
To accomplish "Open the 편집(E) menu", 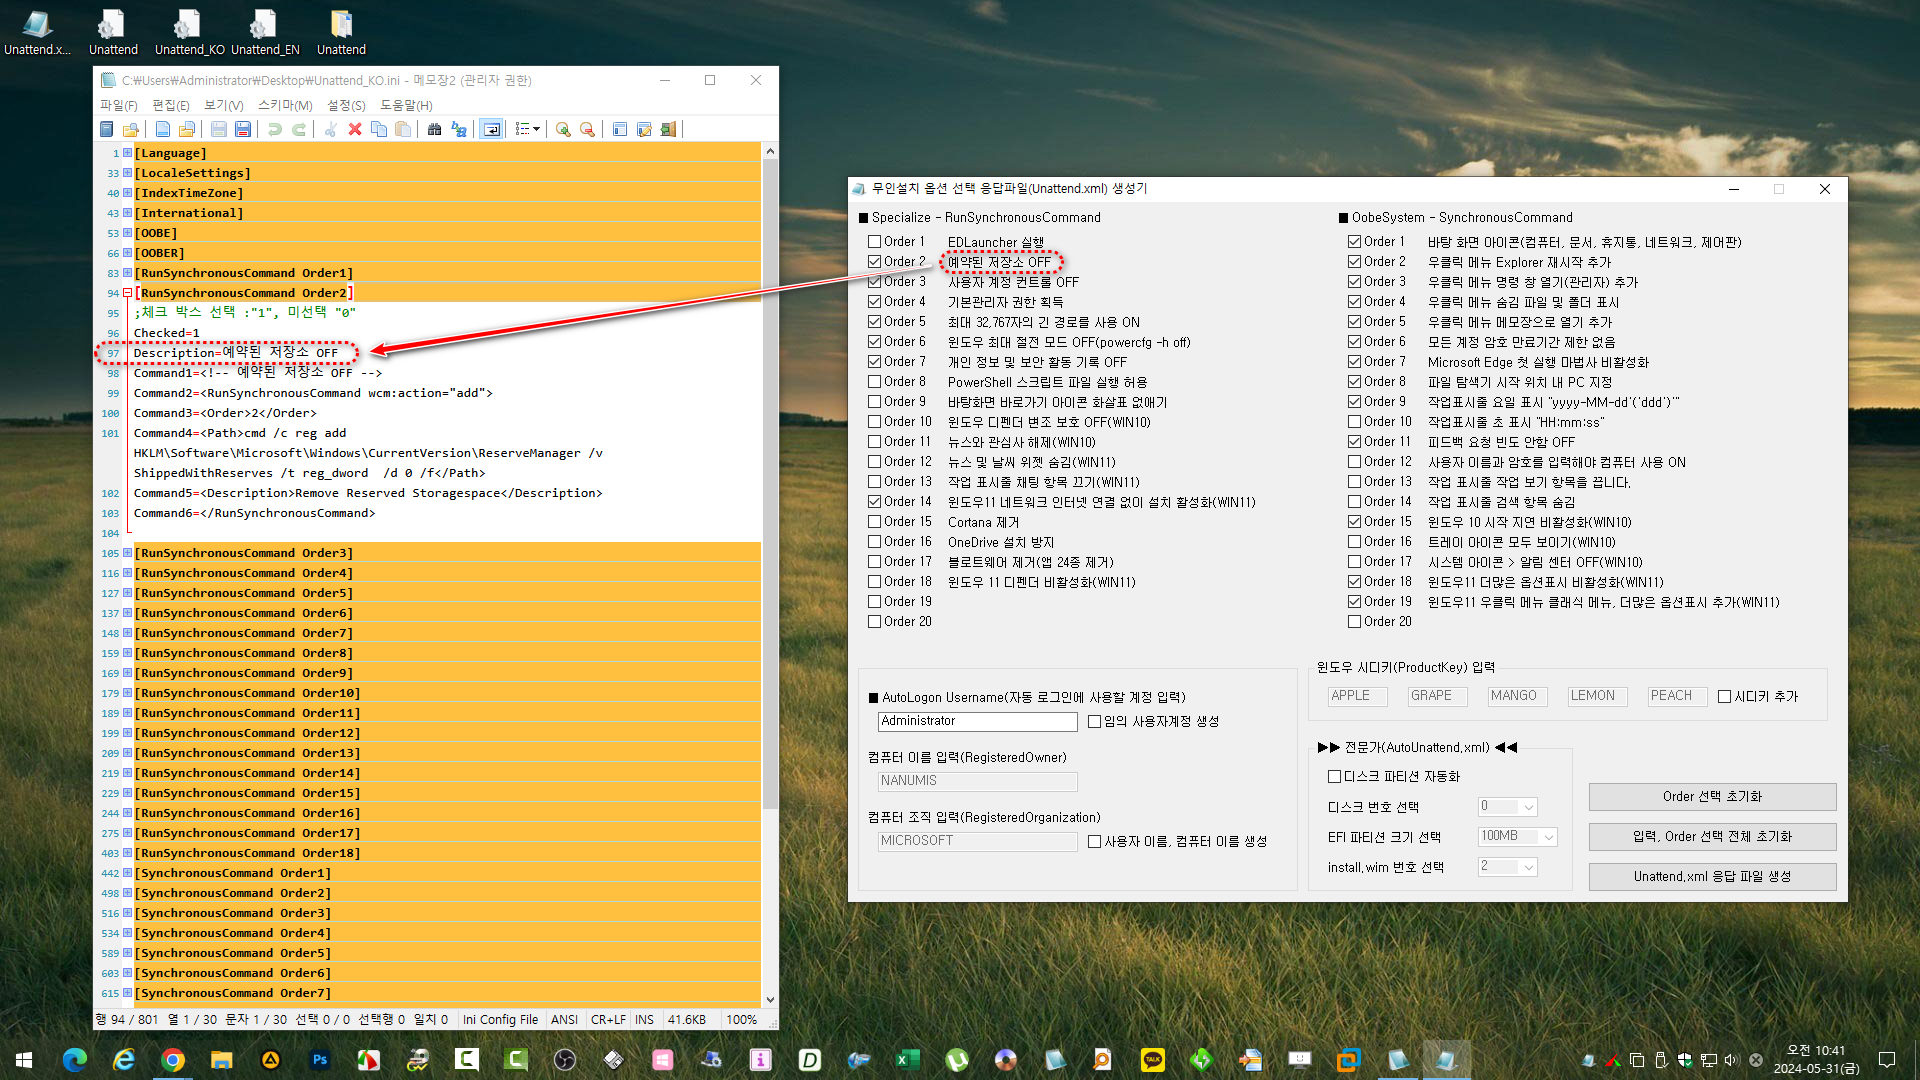I will [x=170, y=105].
